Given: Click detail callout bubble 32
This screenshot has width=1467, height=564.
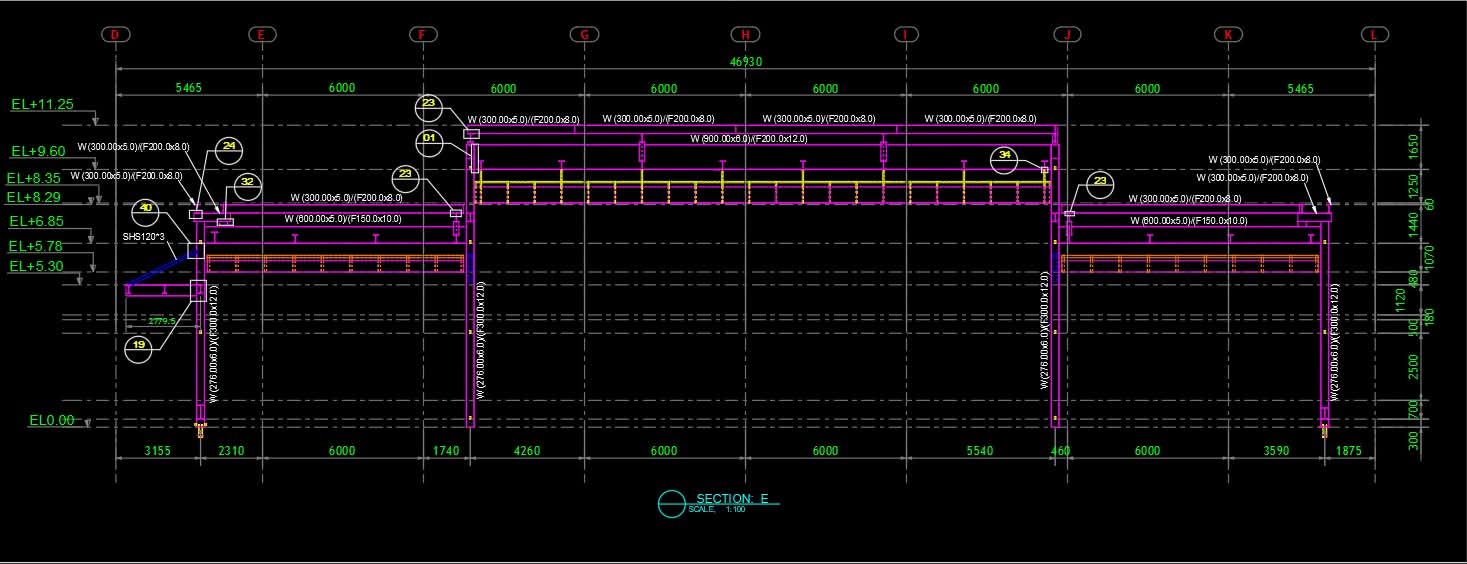Looking at the screenshot, I should tap(247, 183).
